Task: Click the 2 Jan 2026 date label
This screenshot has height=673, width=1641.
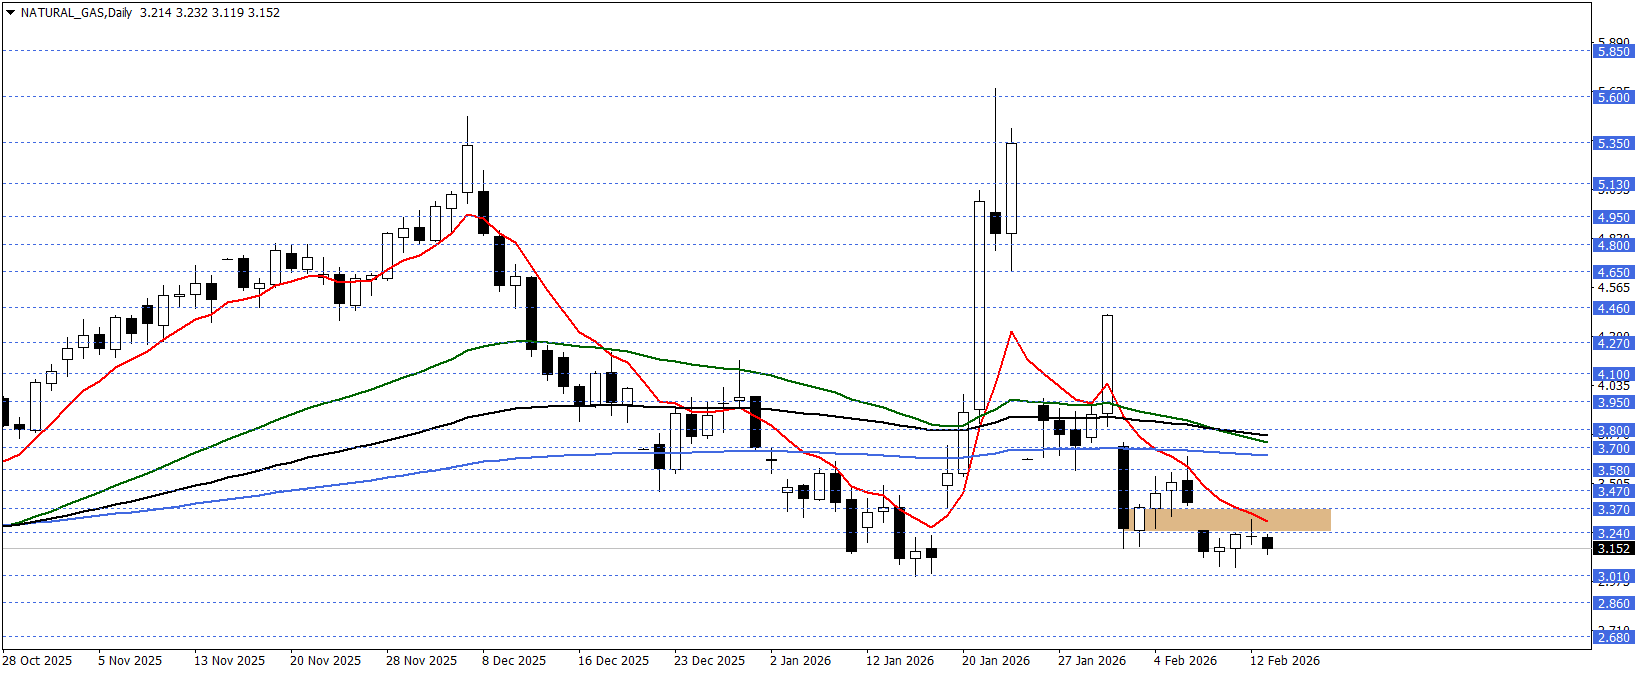Action: point(800,661)
